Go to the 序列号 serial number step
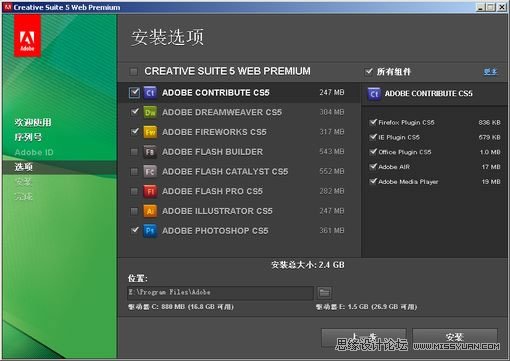This screenshot has width=510, height=361. coord(28,137)
